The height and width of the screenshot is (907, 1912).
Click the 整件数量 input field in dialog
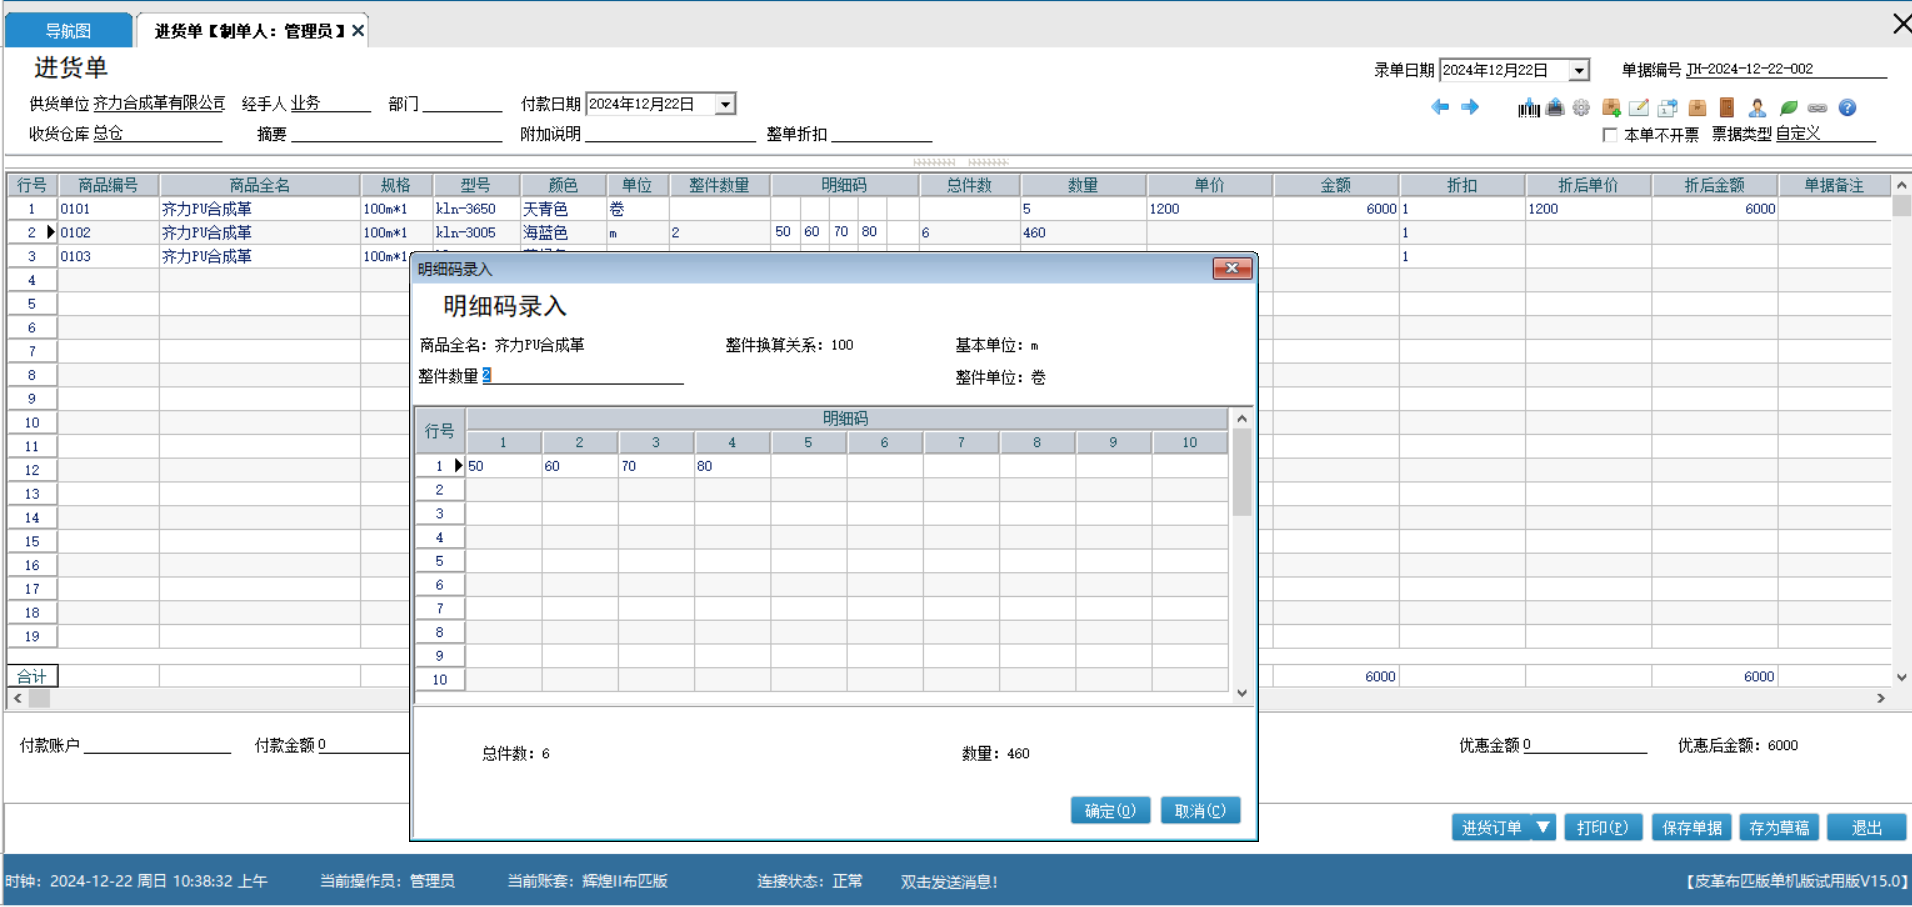pyautogui.click(x=582, y=376)
